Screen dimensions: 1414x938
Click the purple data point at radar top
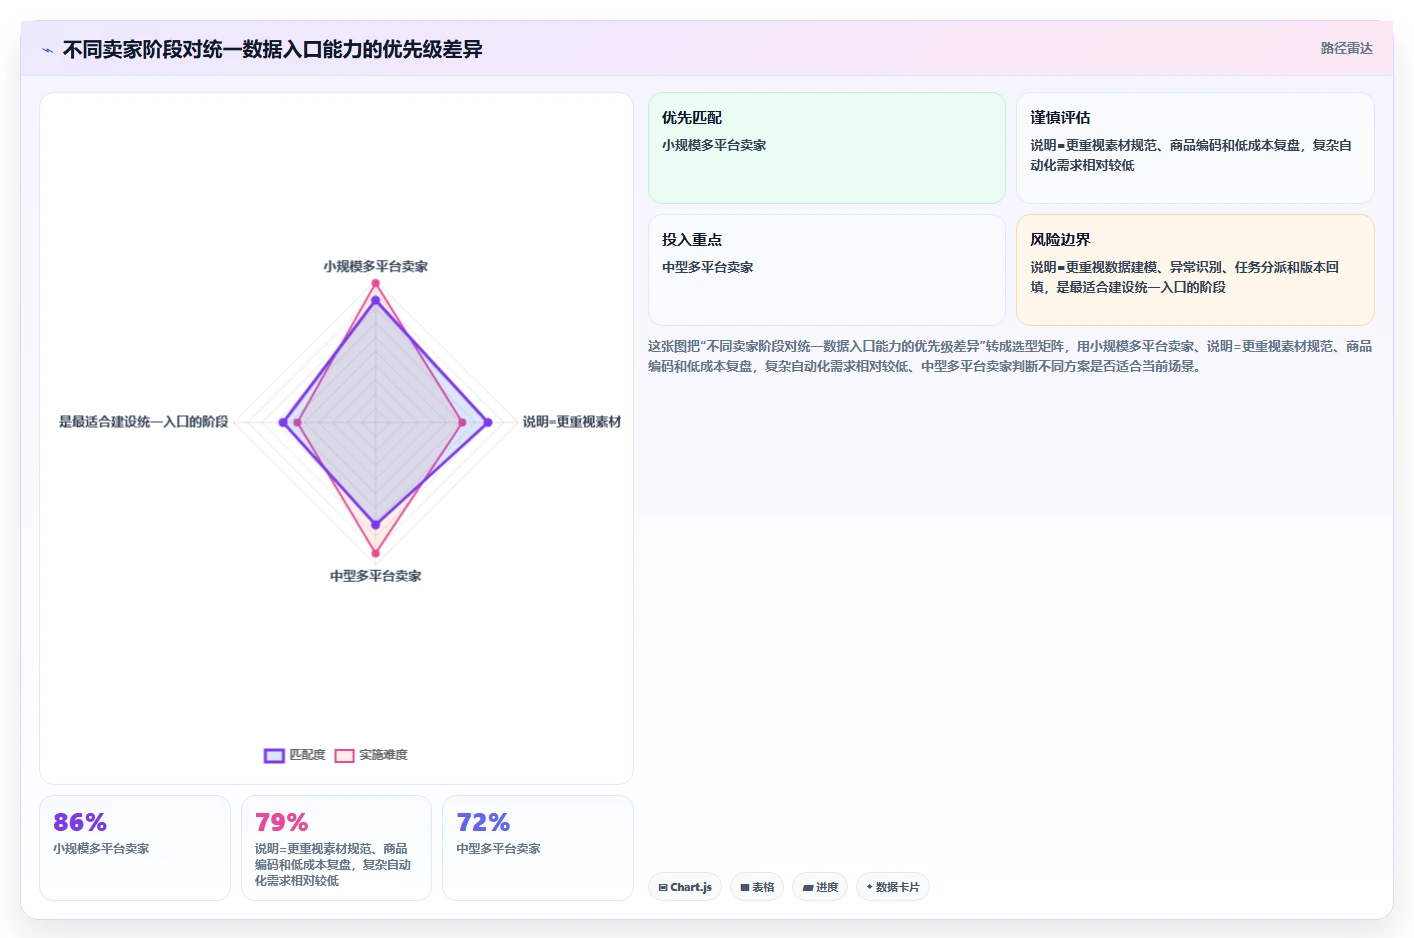pos(376,300)
